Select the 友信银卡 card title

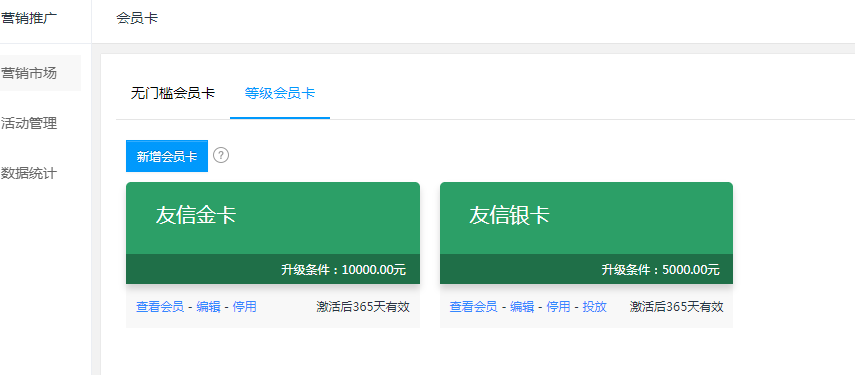tap(509, 215)
